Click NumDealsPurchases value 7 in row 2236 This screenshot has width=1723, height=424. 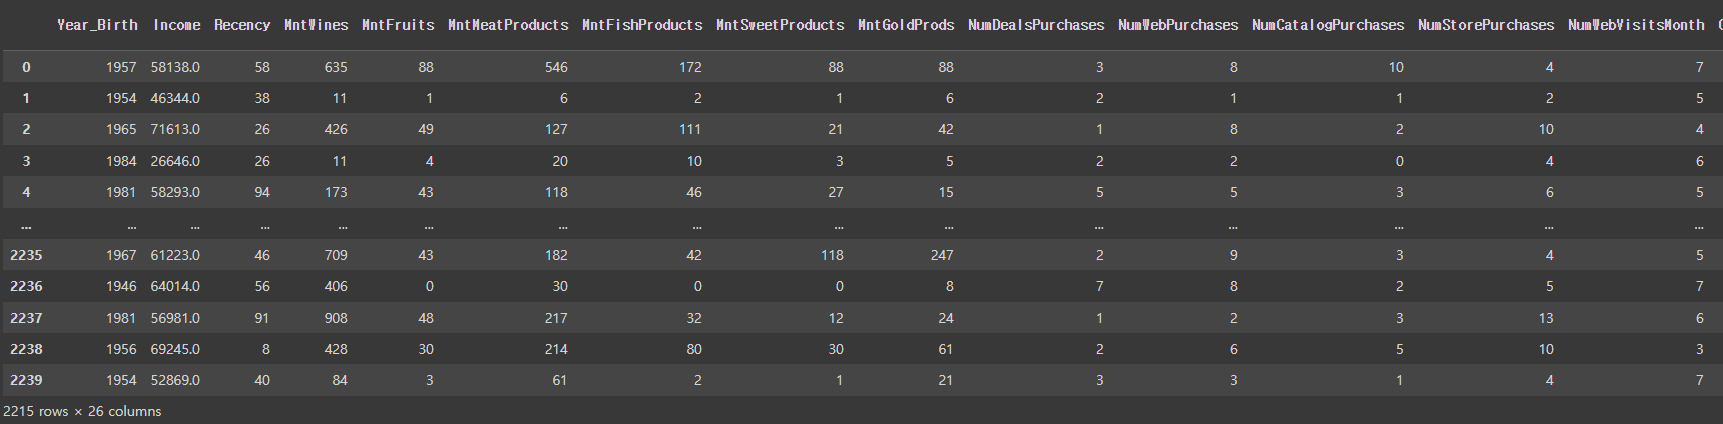point(1100,286)
